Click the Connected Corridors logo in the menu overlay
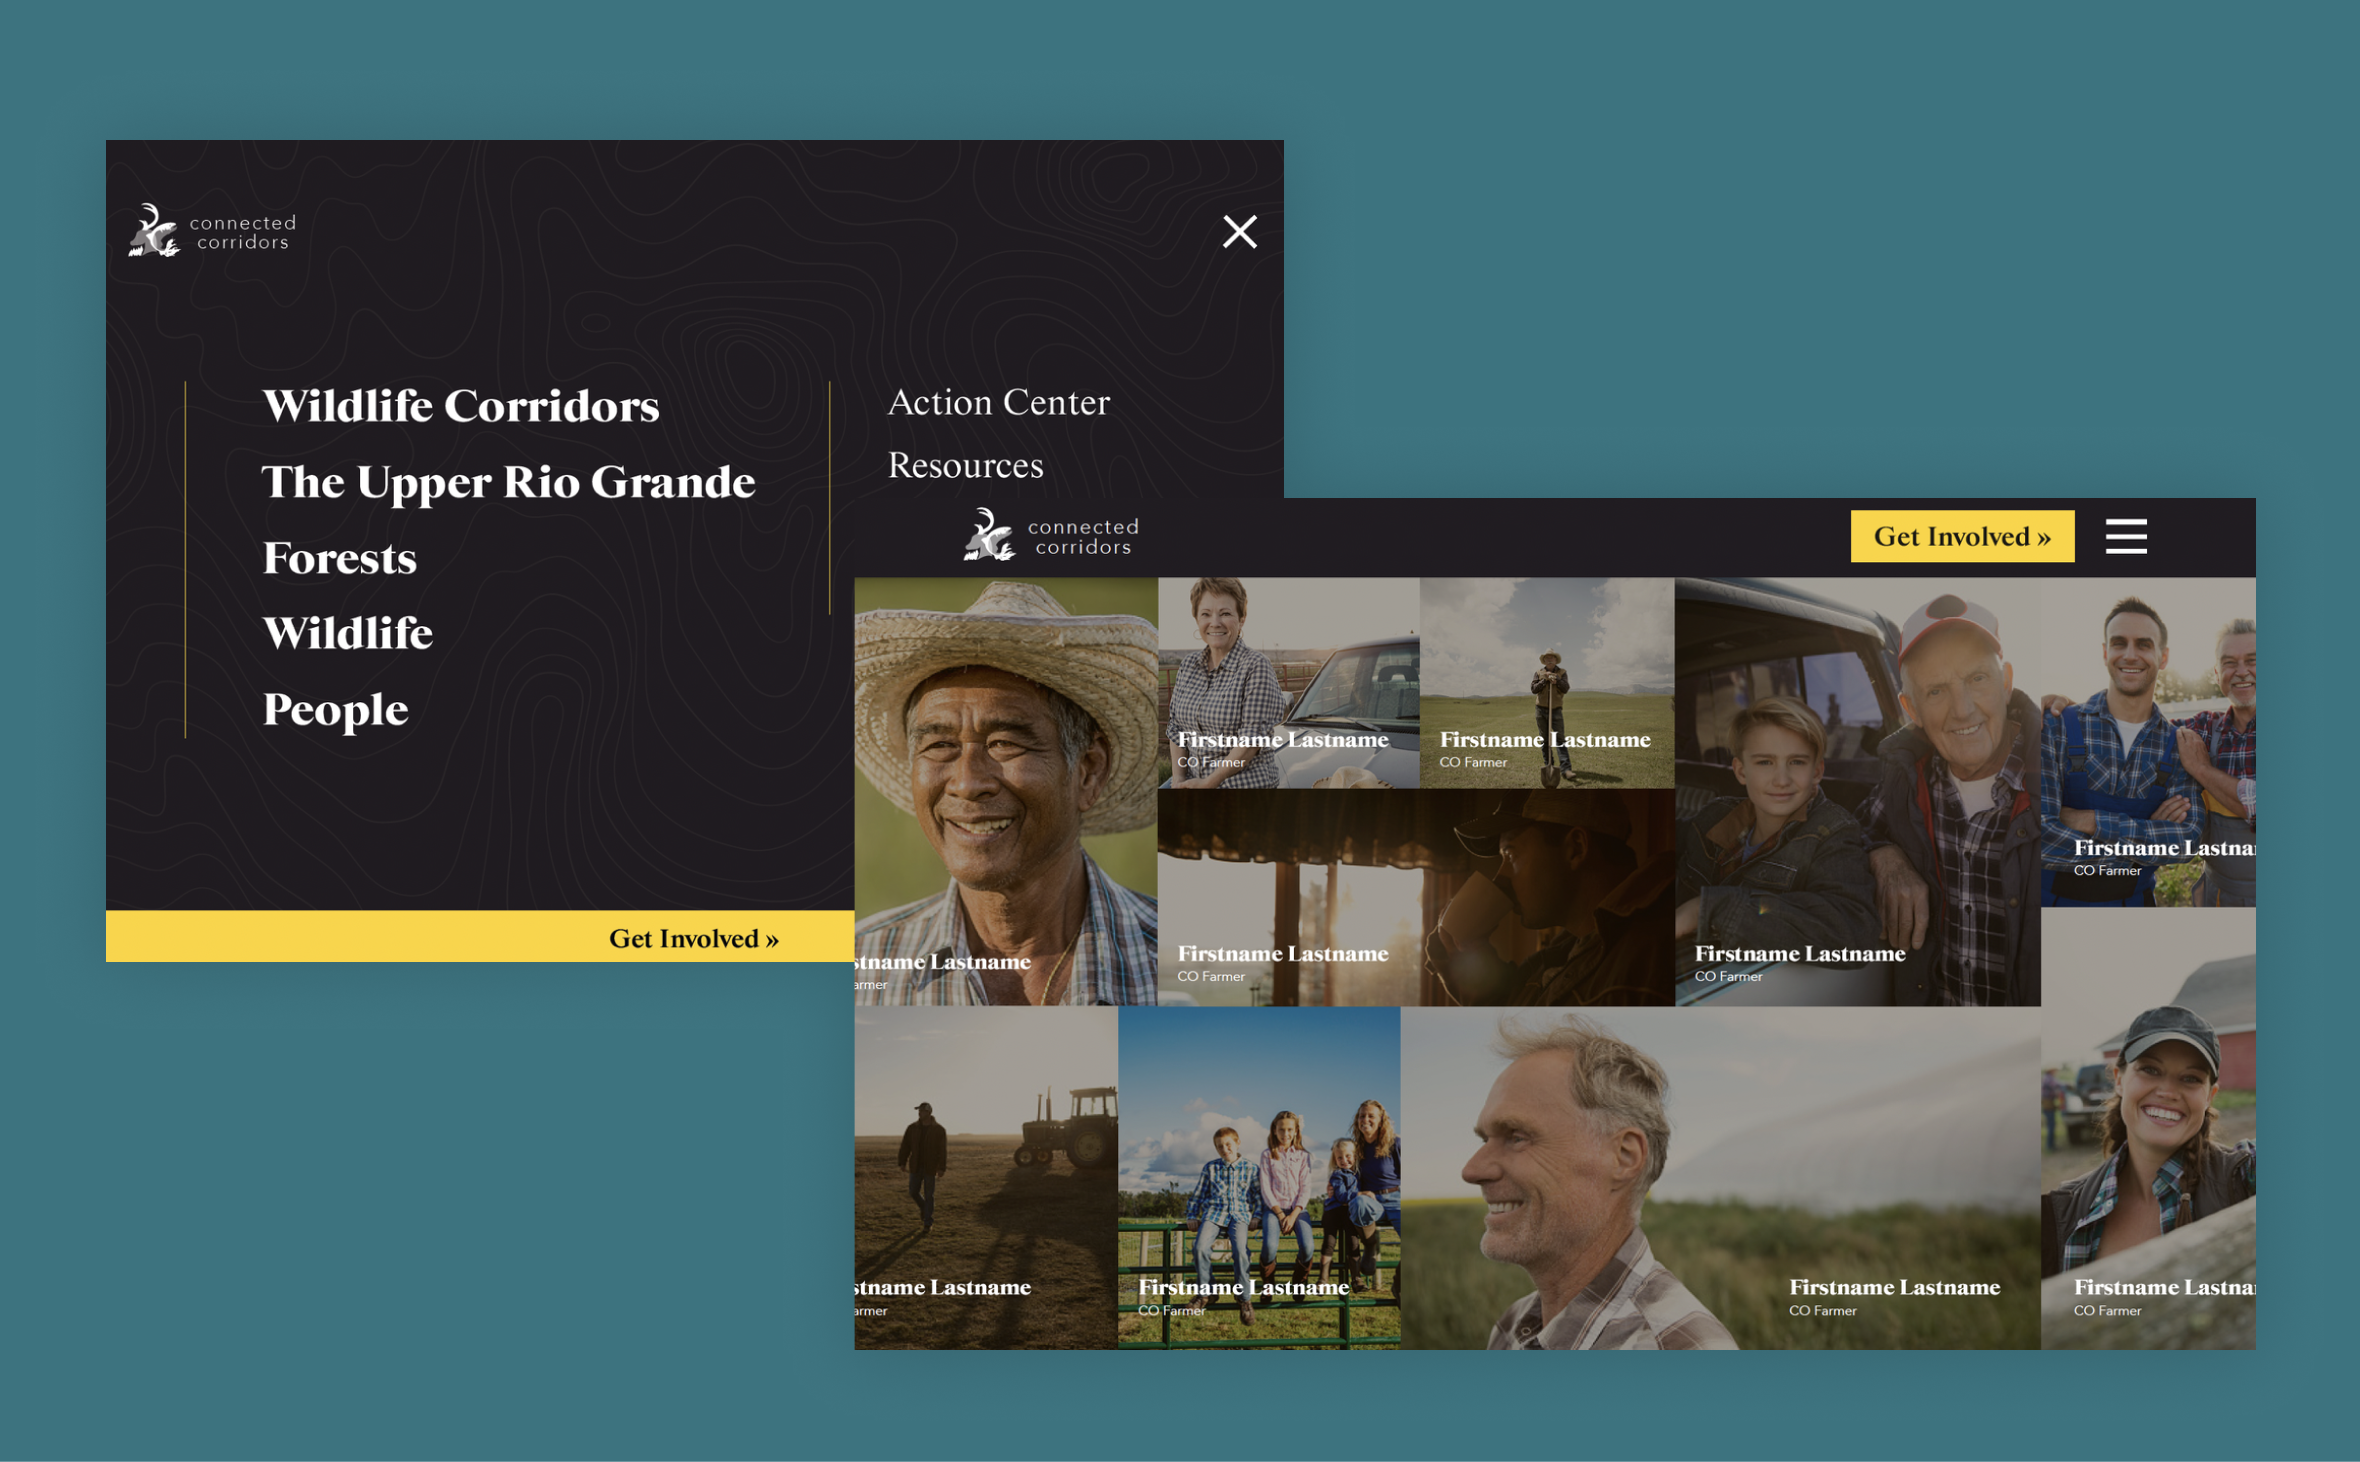Viewport: 2360px width, 1462px height. (212, 231)
